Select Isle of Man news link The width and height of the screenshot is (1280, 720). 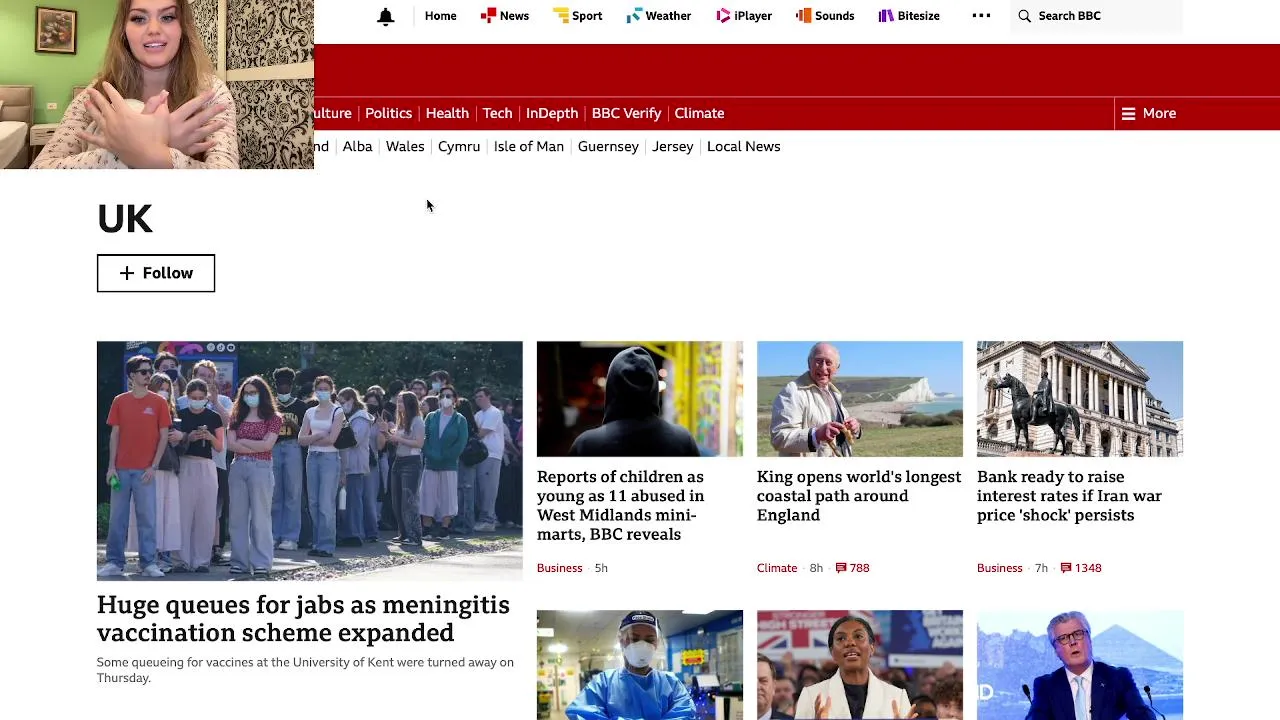pyautogui.click(x=529, y=147)
